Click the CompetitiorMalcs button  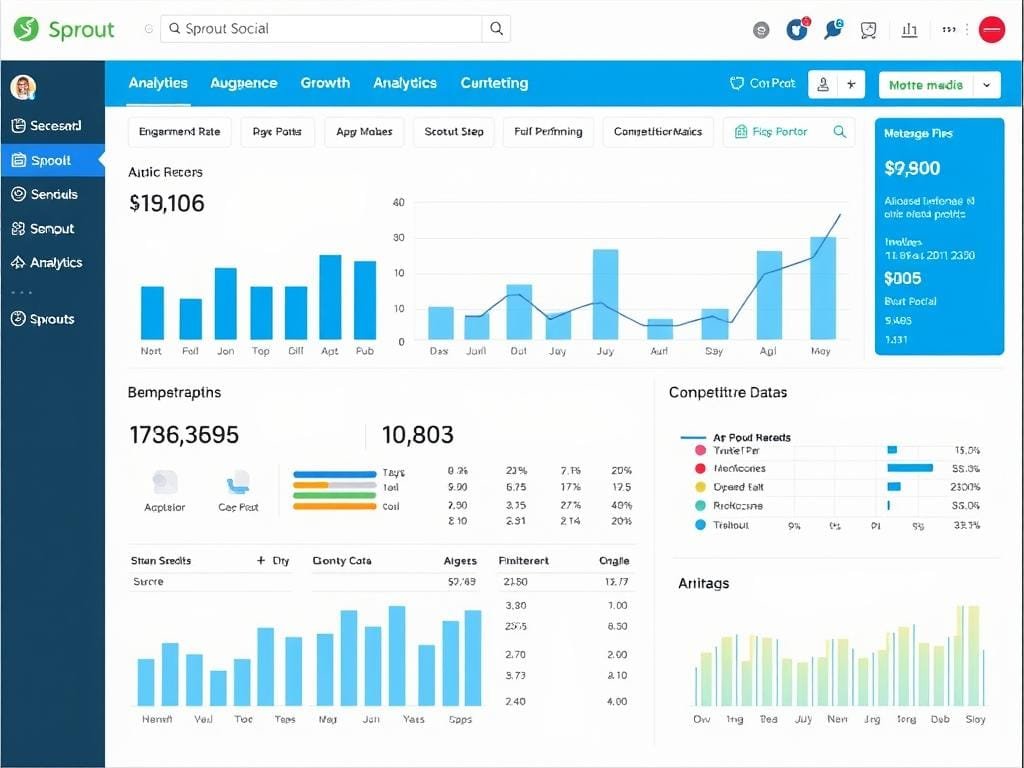[x=658, y=132]
